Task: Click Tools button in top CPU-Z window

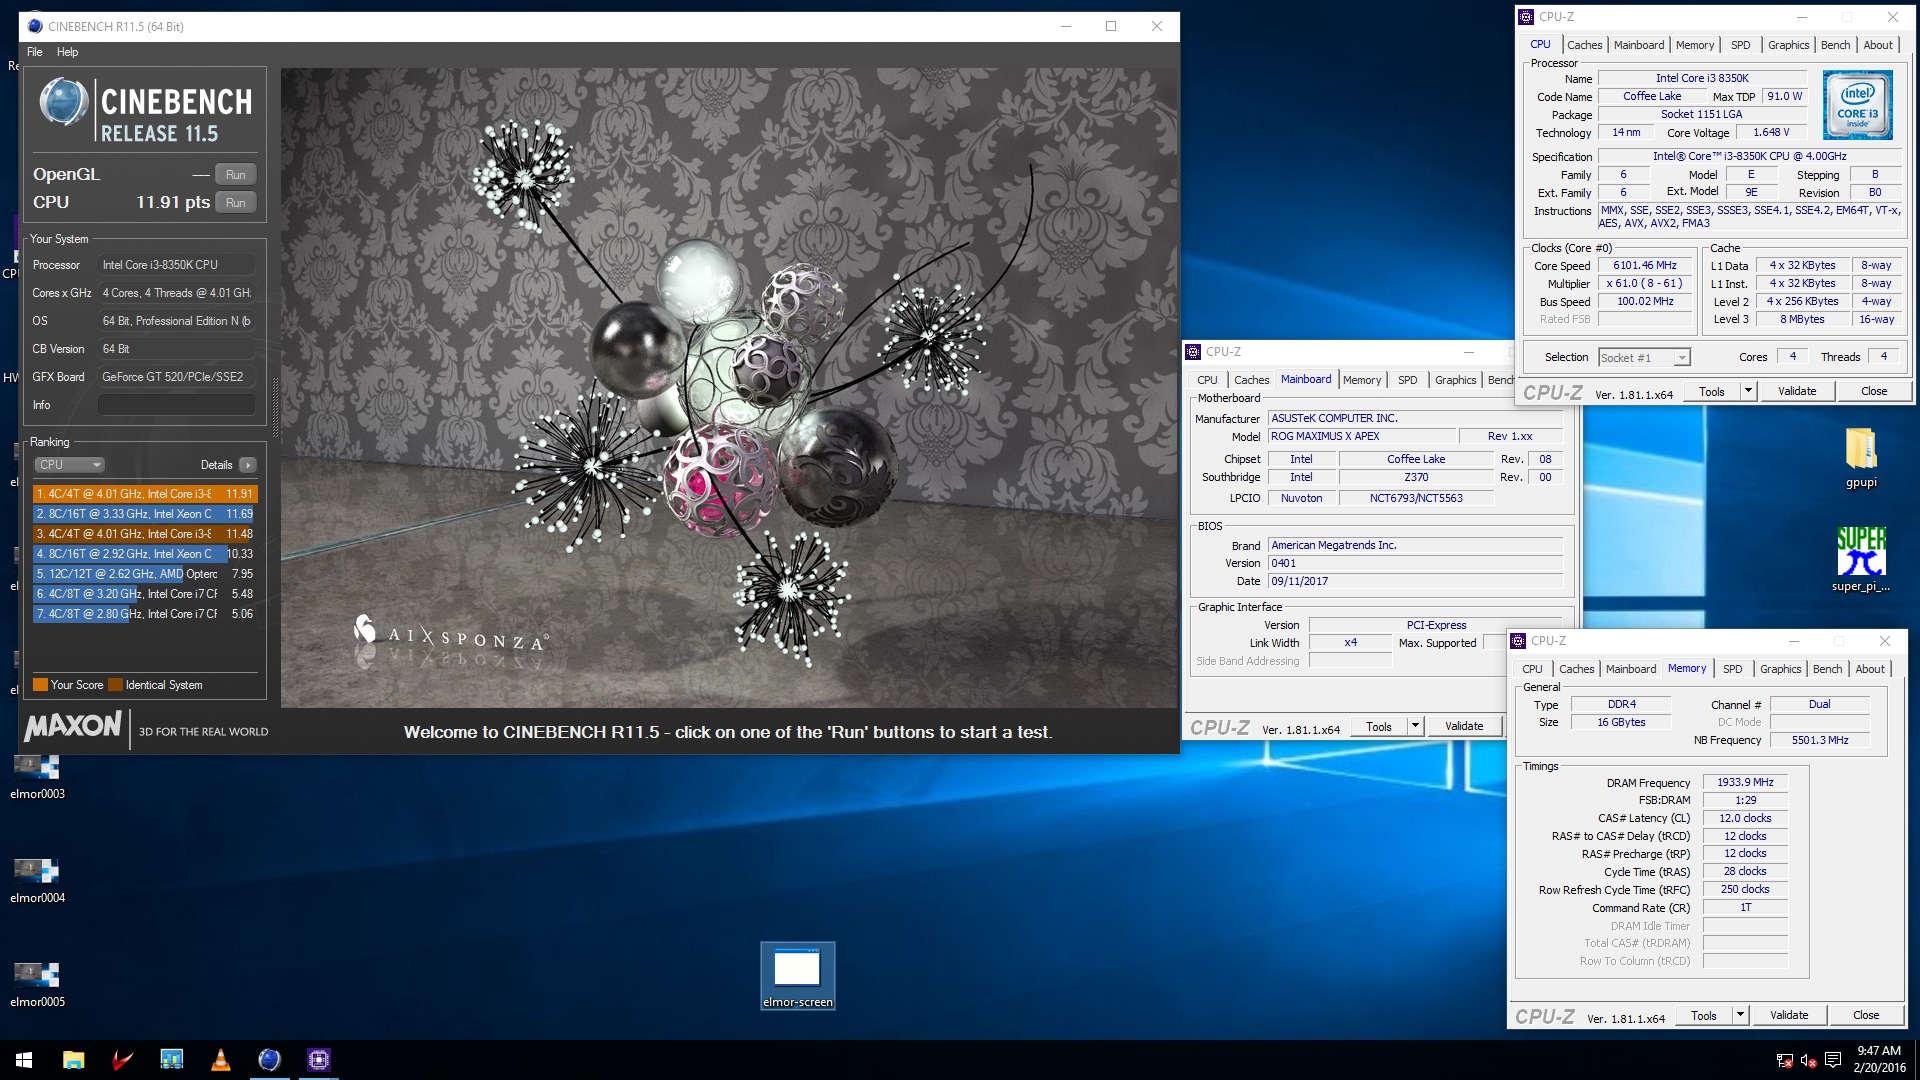Action: coord(1712,392)
